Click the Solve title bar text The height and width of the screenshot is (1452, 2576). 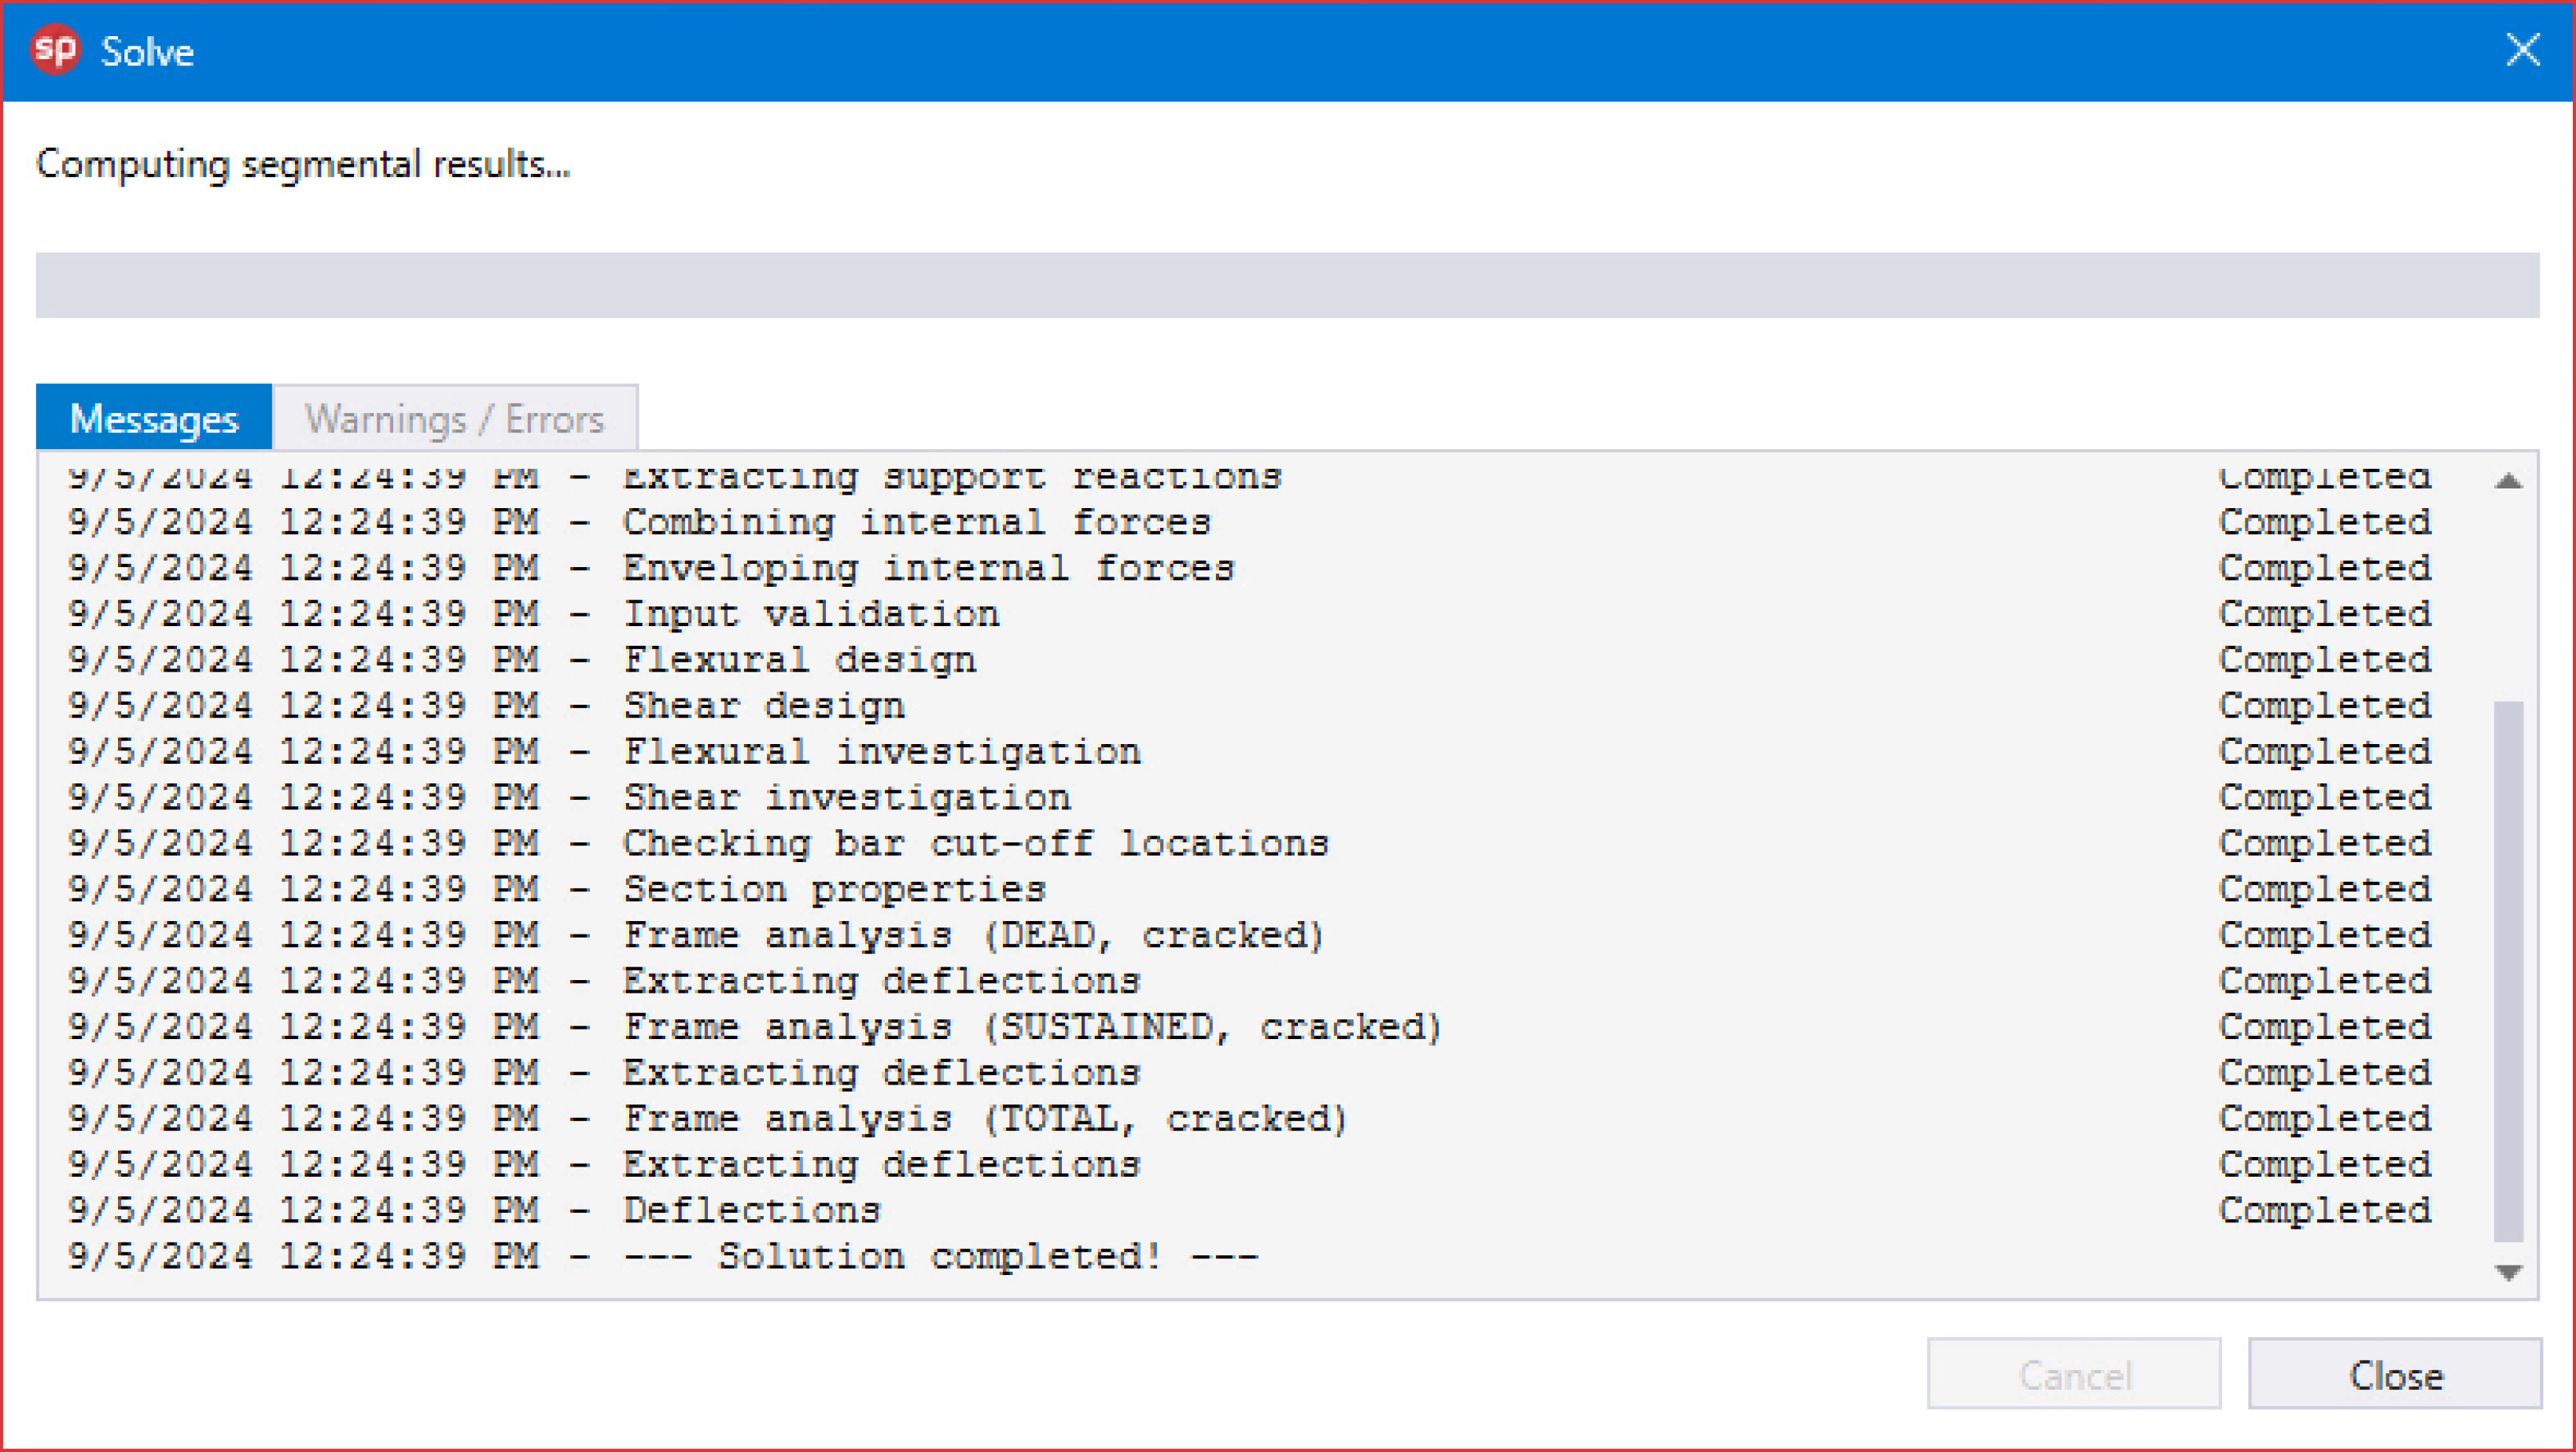coord(147,52)
